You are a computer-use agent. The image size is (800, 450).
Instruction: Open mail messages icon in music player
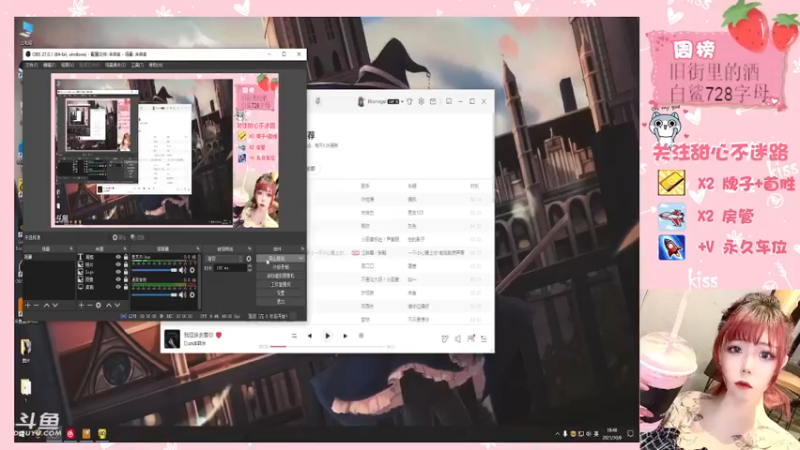433,101
